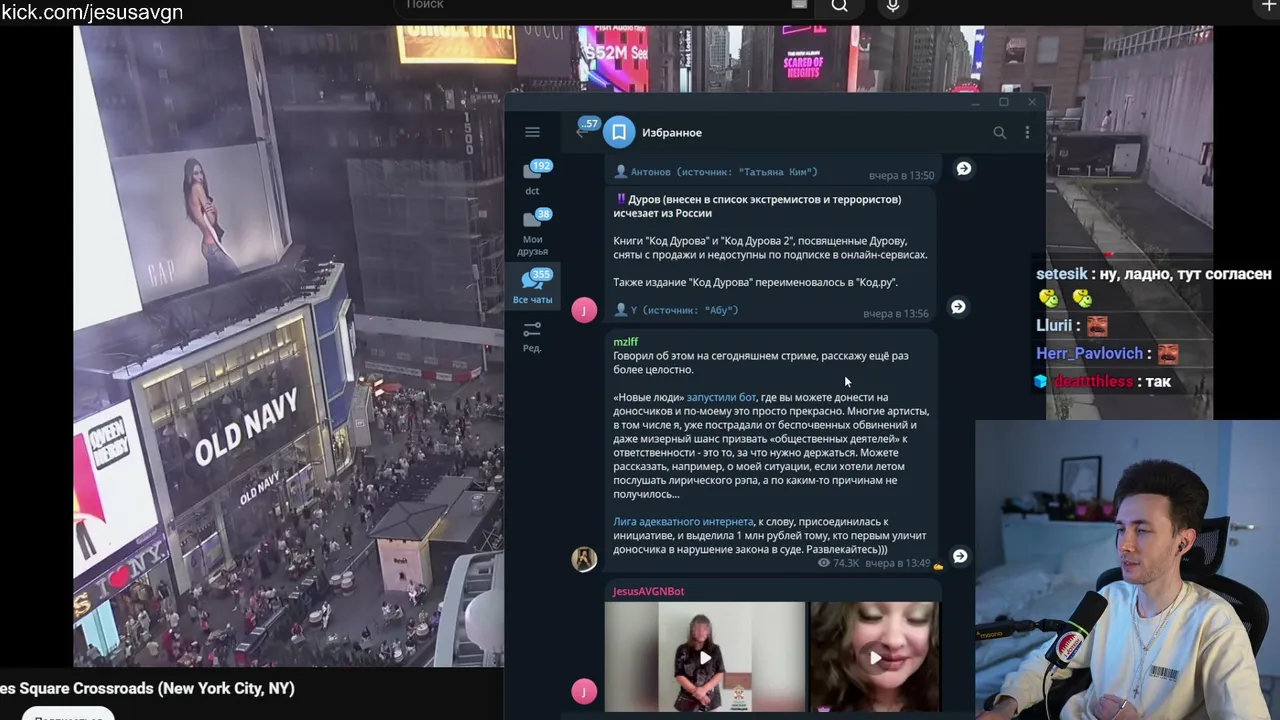Click the Избранное chat title

(x=672, y=132)
